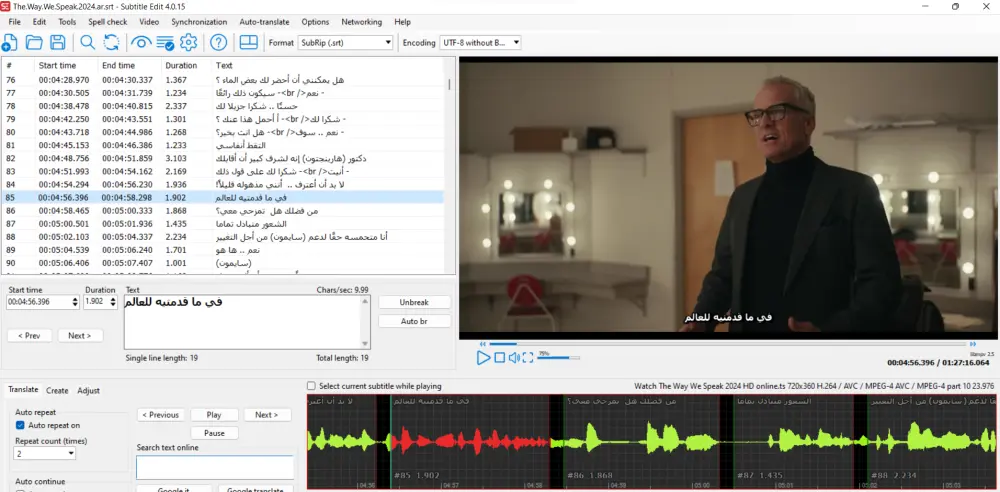Select subtitle row number 86
The height and width of the screenshot is (492, 1000).
223,211
